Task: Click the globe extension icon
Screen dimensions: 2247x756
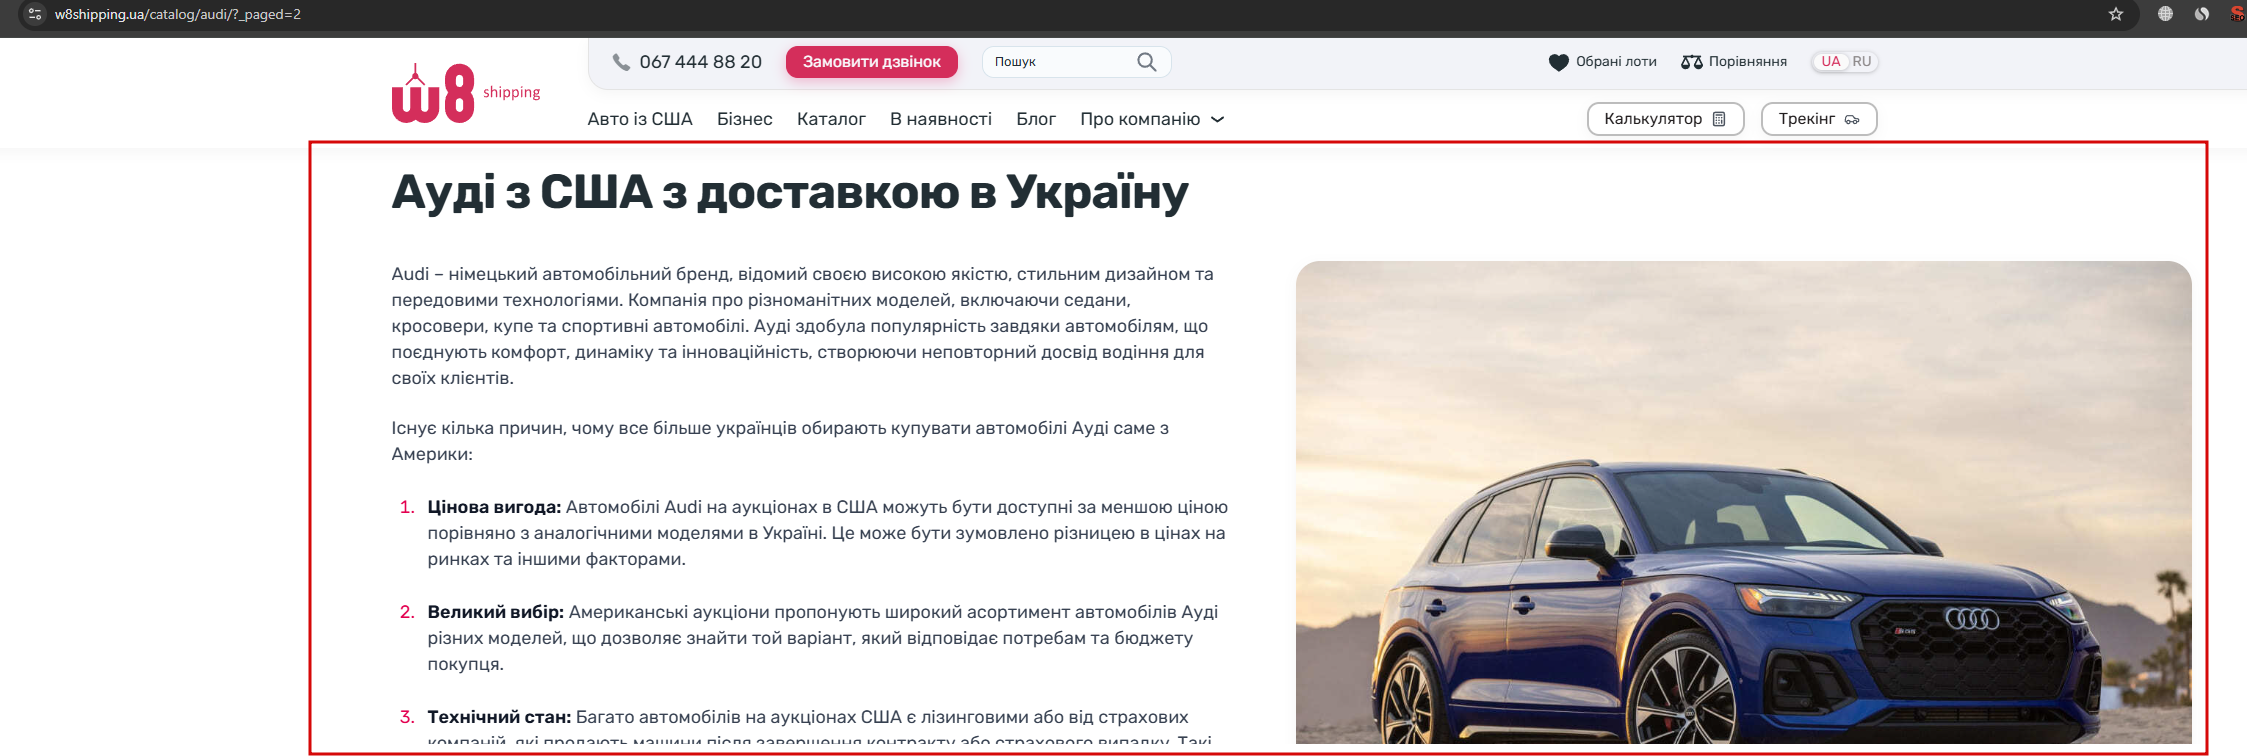Action: [2165, 14]
